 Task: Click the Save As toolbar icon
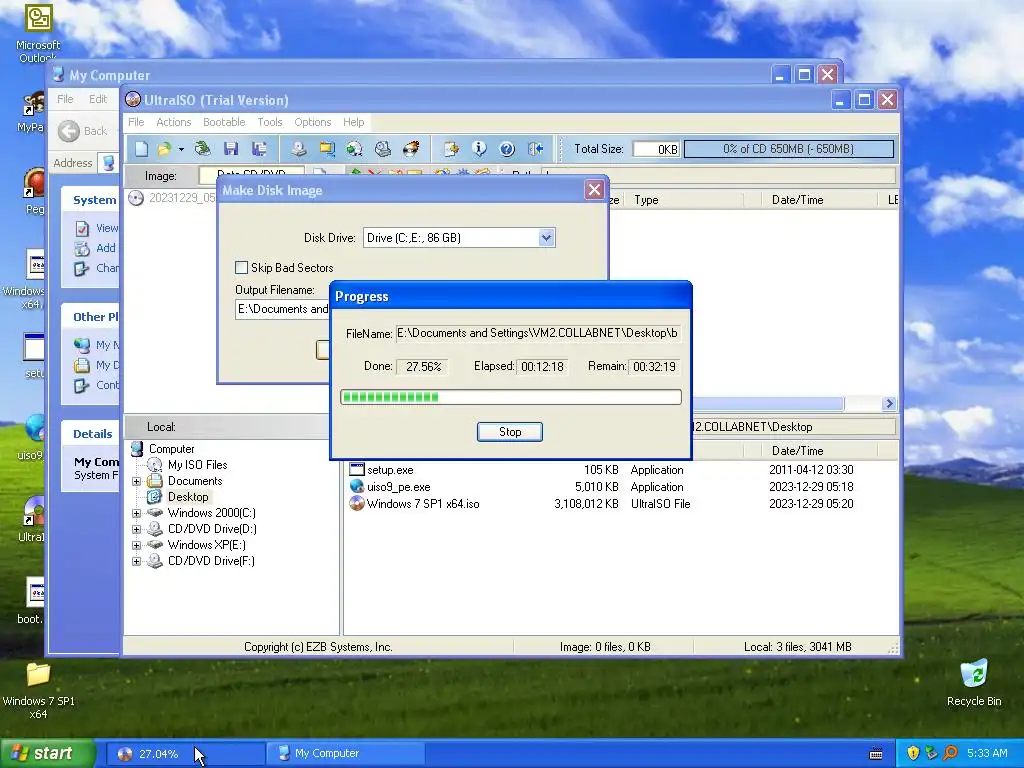click(259, 149)
